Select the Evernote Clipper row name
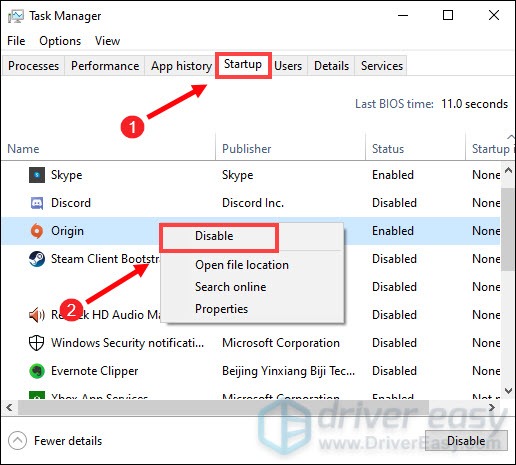The height and width of the screenshot is (465, 516). pyautogui.click(x=94, y=371)
